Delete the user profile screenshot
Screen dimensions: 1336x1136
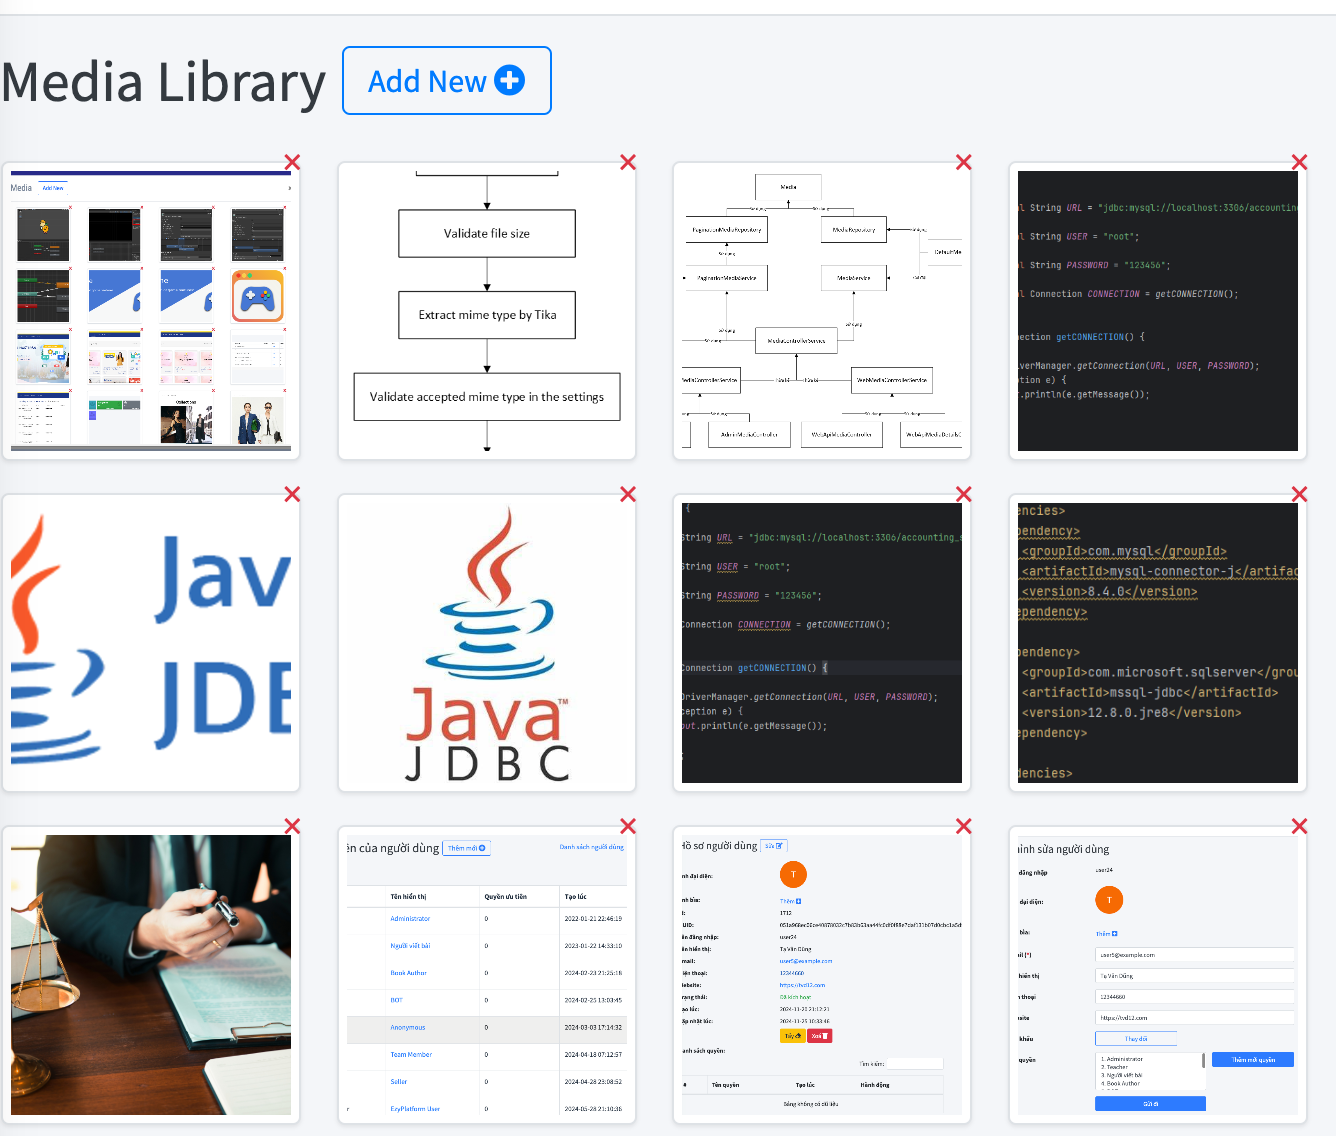click(964, 826)
